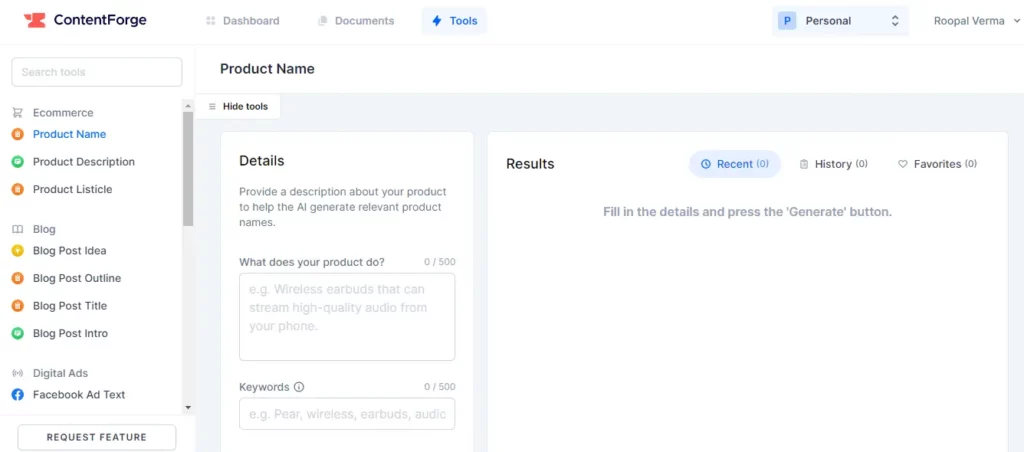
Task: Click the Search tools input field
Action: pyautogui.click(x=97, y=72)
